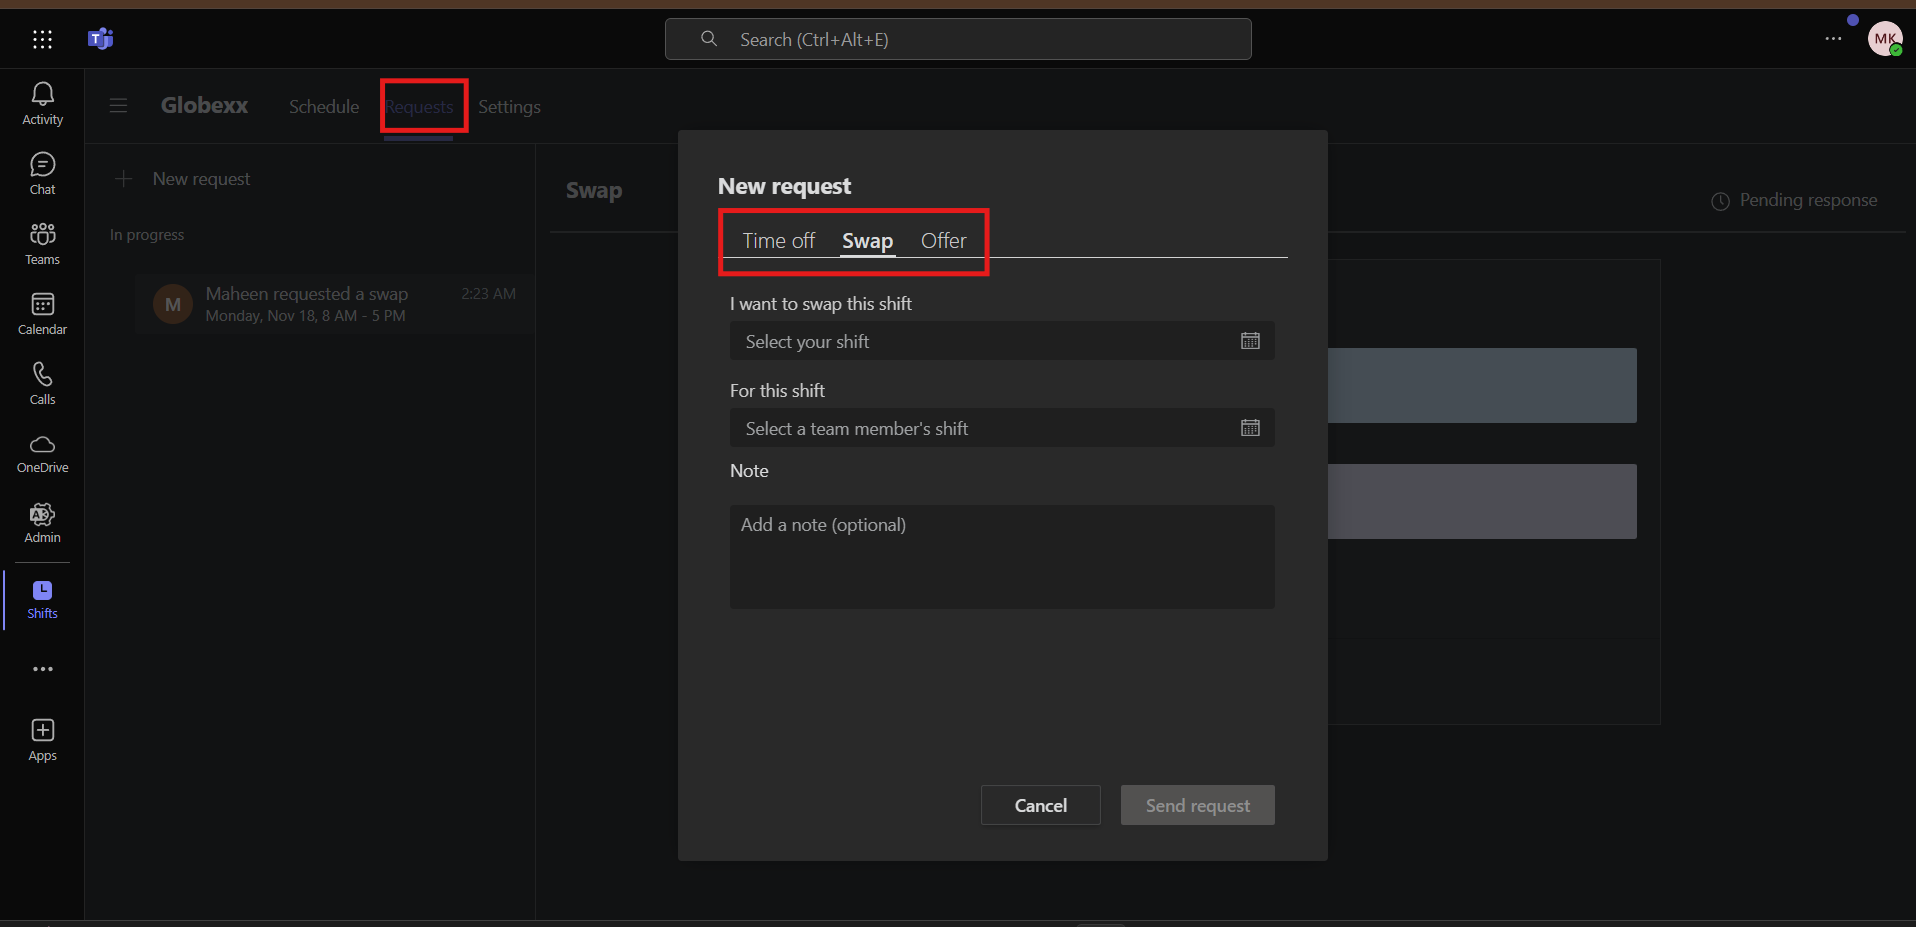Toggle the hamburger menu next to Globexx
The width and height of the screenshot is (1916, 927).
[x=118, y=106]
